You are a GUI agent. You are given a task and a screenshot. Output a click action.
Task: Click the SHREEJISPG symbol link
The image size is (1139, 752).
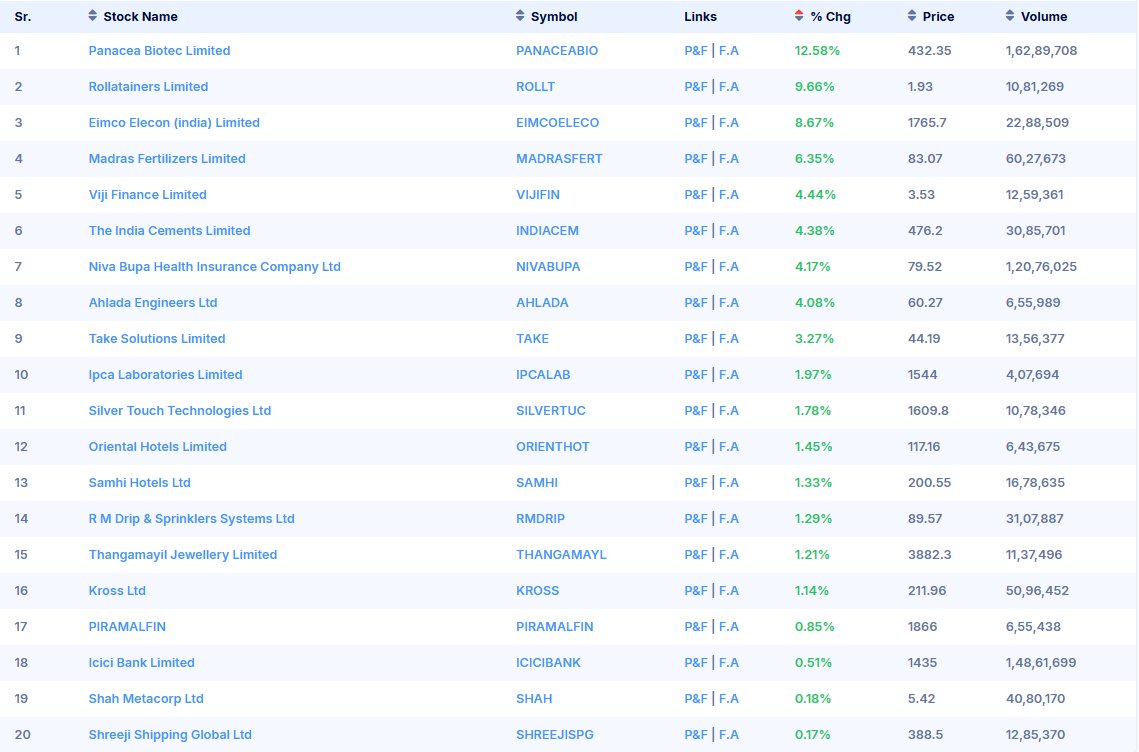554,735
